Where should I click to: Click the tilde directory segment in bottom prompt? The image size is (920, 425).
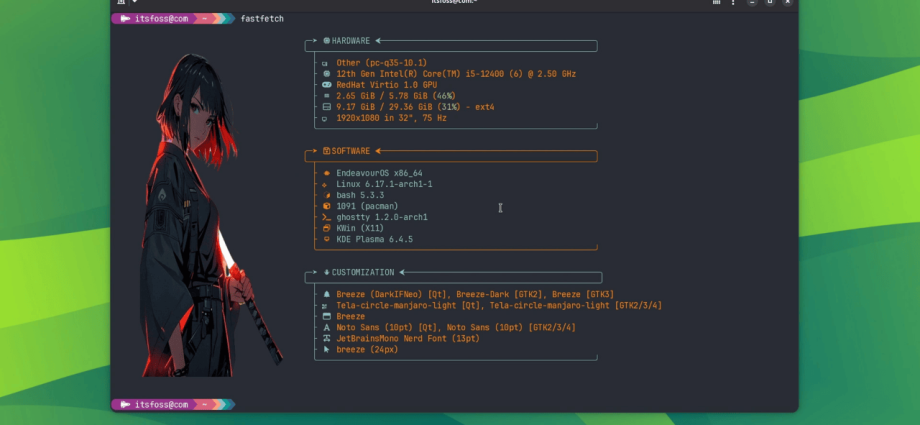(205, 405)
